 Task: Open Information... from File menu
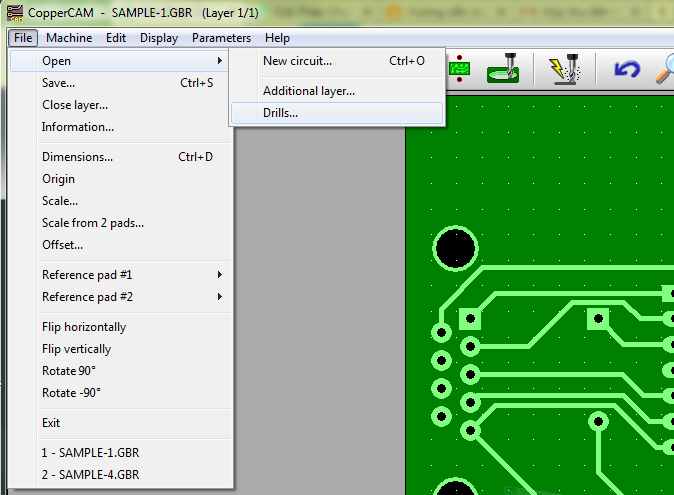point(120,127)
